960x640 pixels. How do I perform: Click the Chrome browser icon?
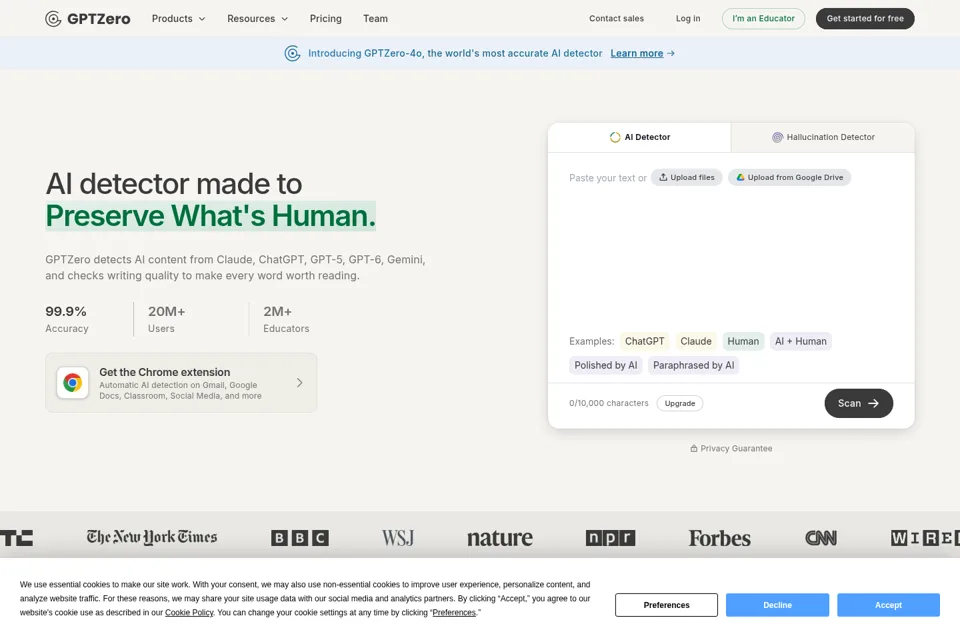[x=73, y=383]
